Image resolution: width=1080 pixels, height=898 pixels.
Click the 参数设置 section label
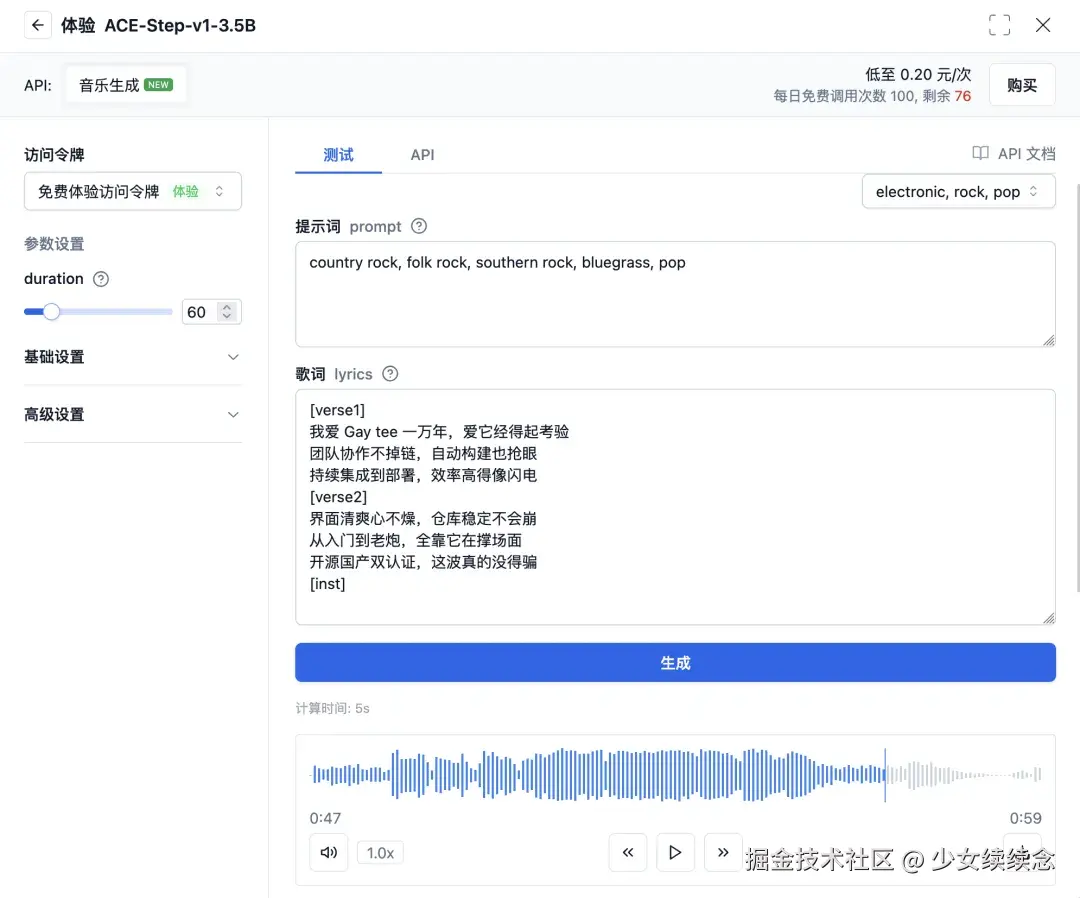(54, 244)
